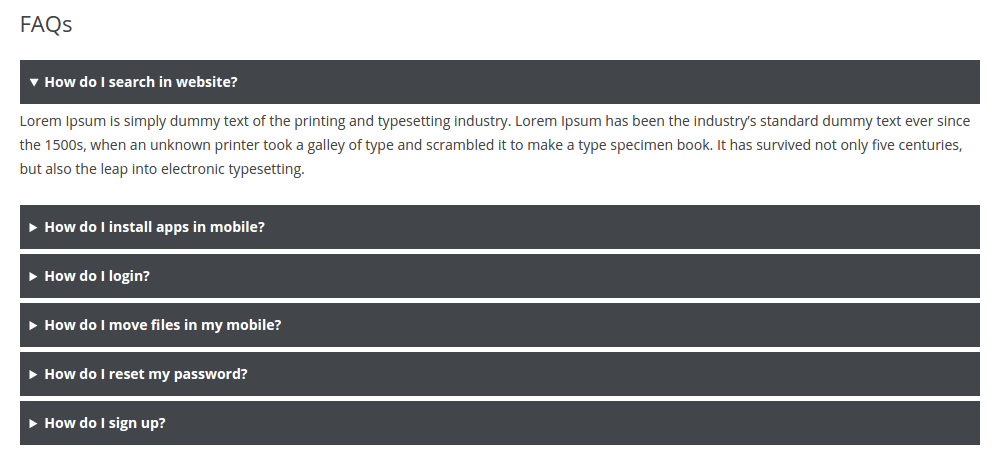Open the 'How do I login?' question text
This screenshot has width=1008, height=465.
[97, 276]
